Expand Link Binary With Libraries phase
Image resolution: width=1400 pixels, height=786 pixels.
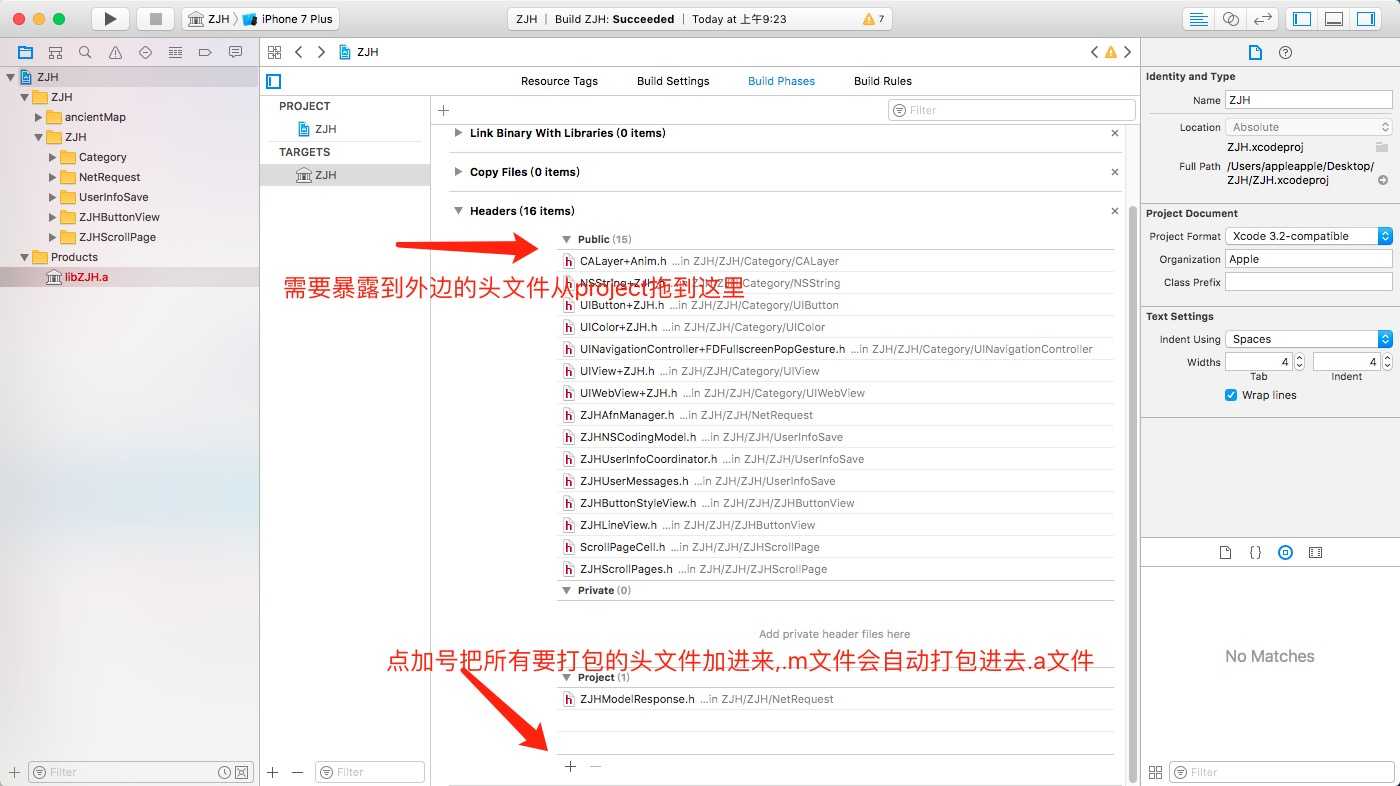click(x=459, y=133)
